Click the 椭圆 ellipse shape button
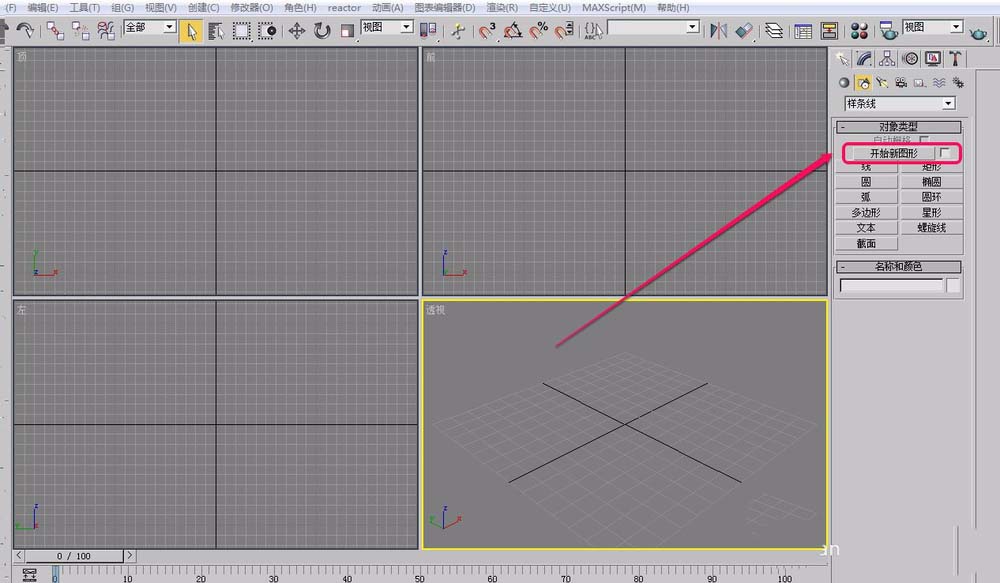Image resolution: width=1000 pixels, height=583 pixels. (931, 182)
